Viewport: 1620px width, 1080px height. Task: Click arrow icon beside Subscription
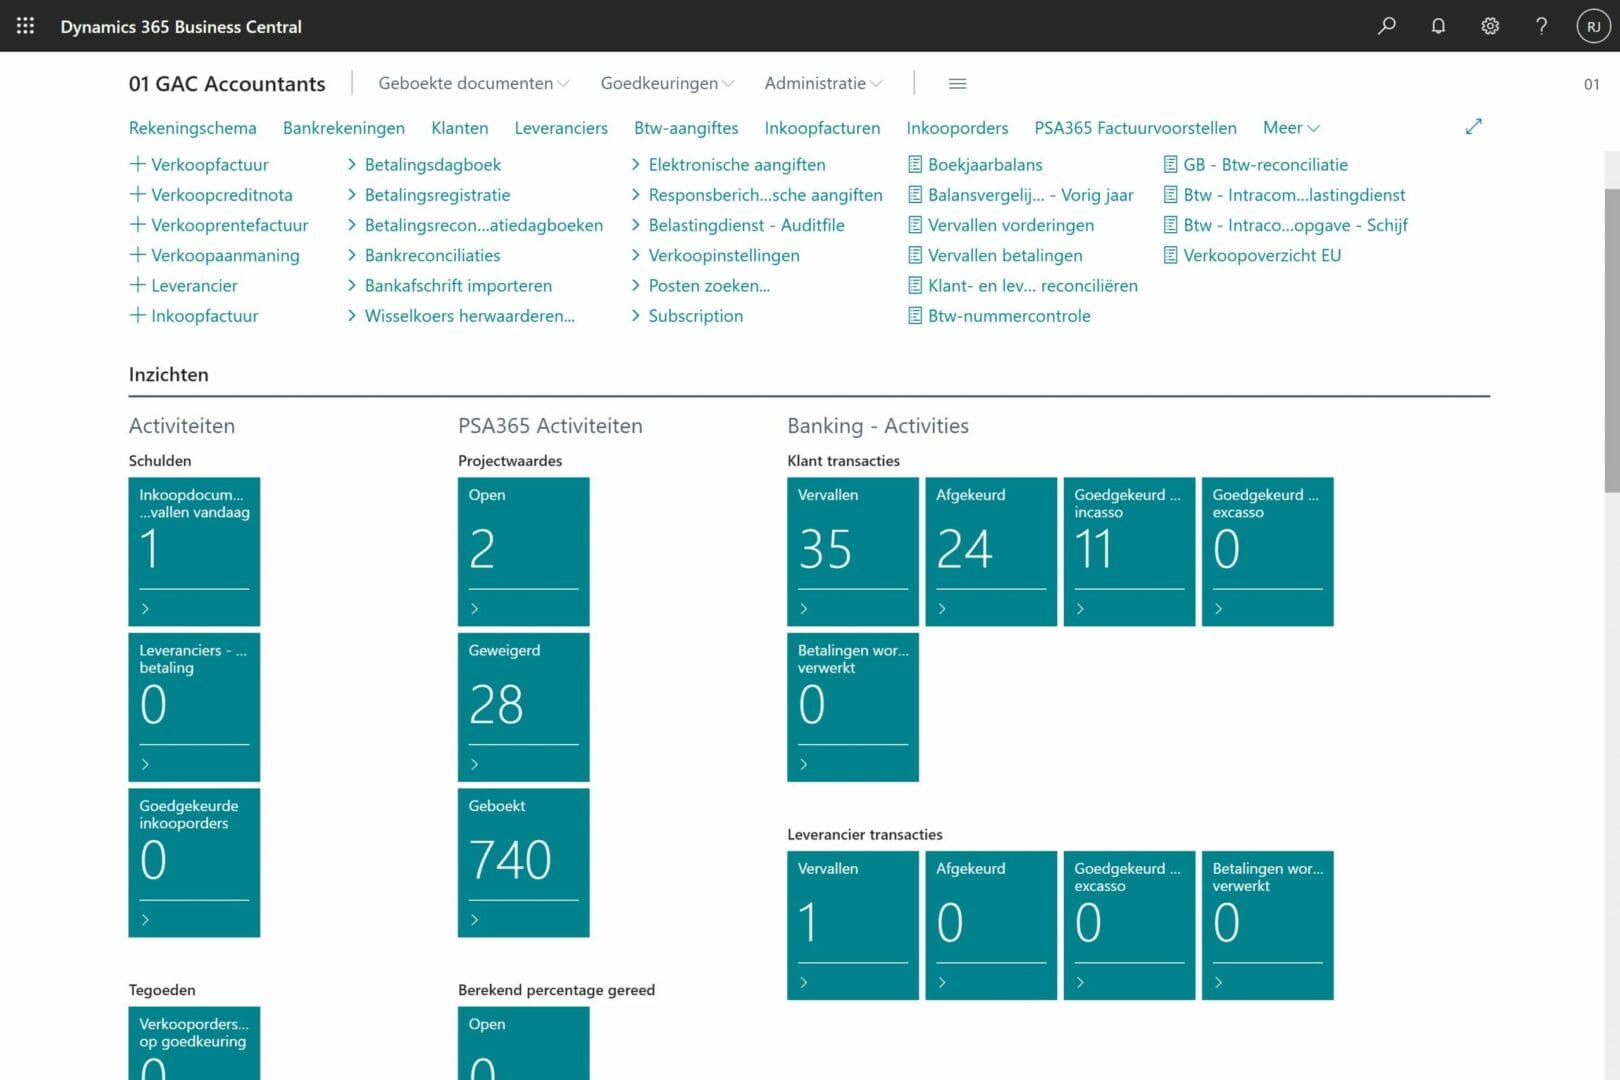pyautogui.click(x=635, y=315)
